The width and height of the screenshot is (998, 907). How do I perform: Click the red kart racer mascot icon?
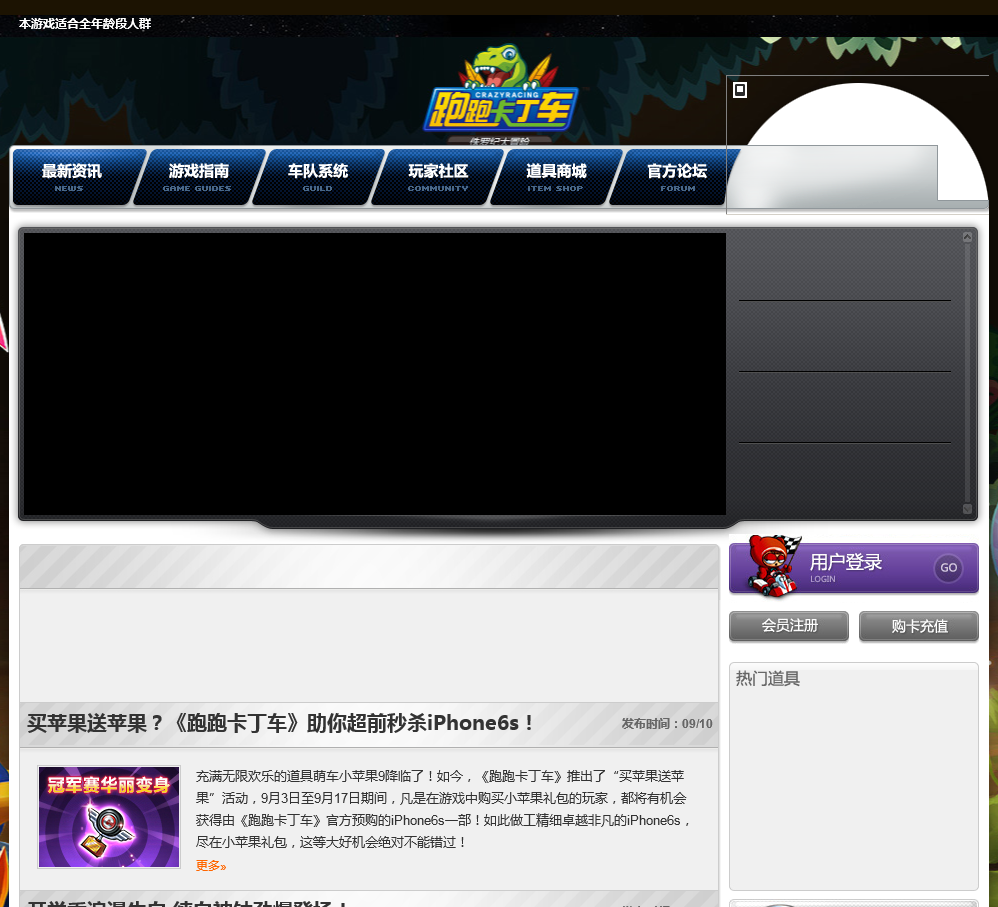[x=773, y=565]
